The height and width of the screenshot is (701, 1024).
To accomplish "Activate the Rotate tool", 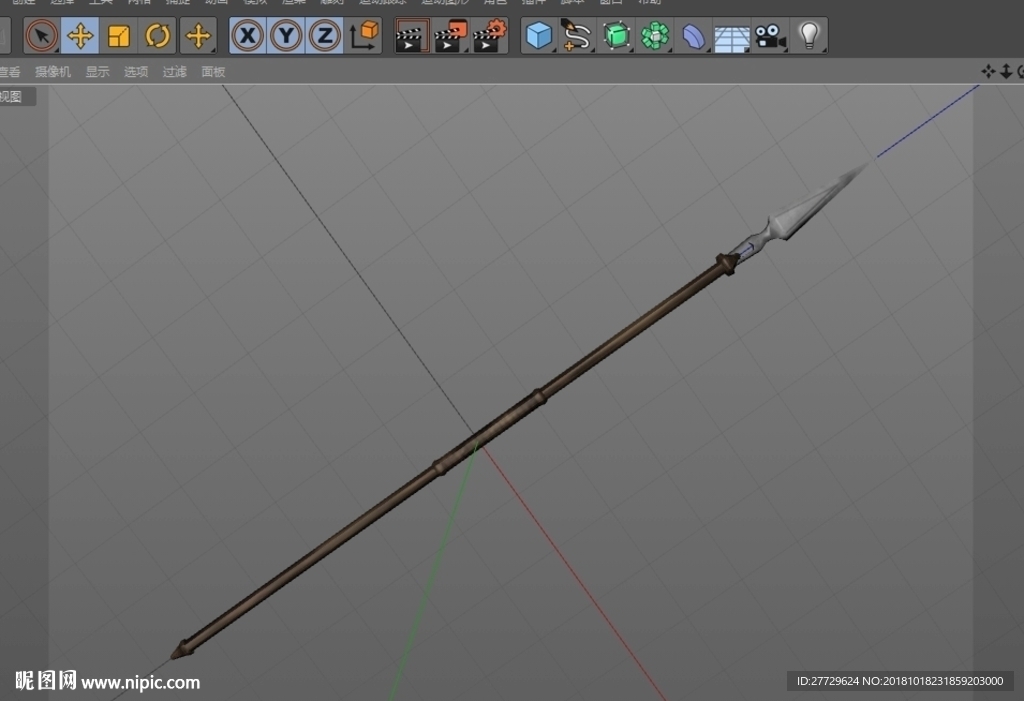I will pos(157,35).
